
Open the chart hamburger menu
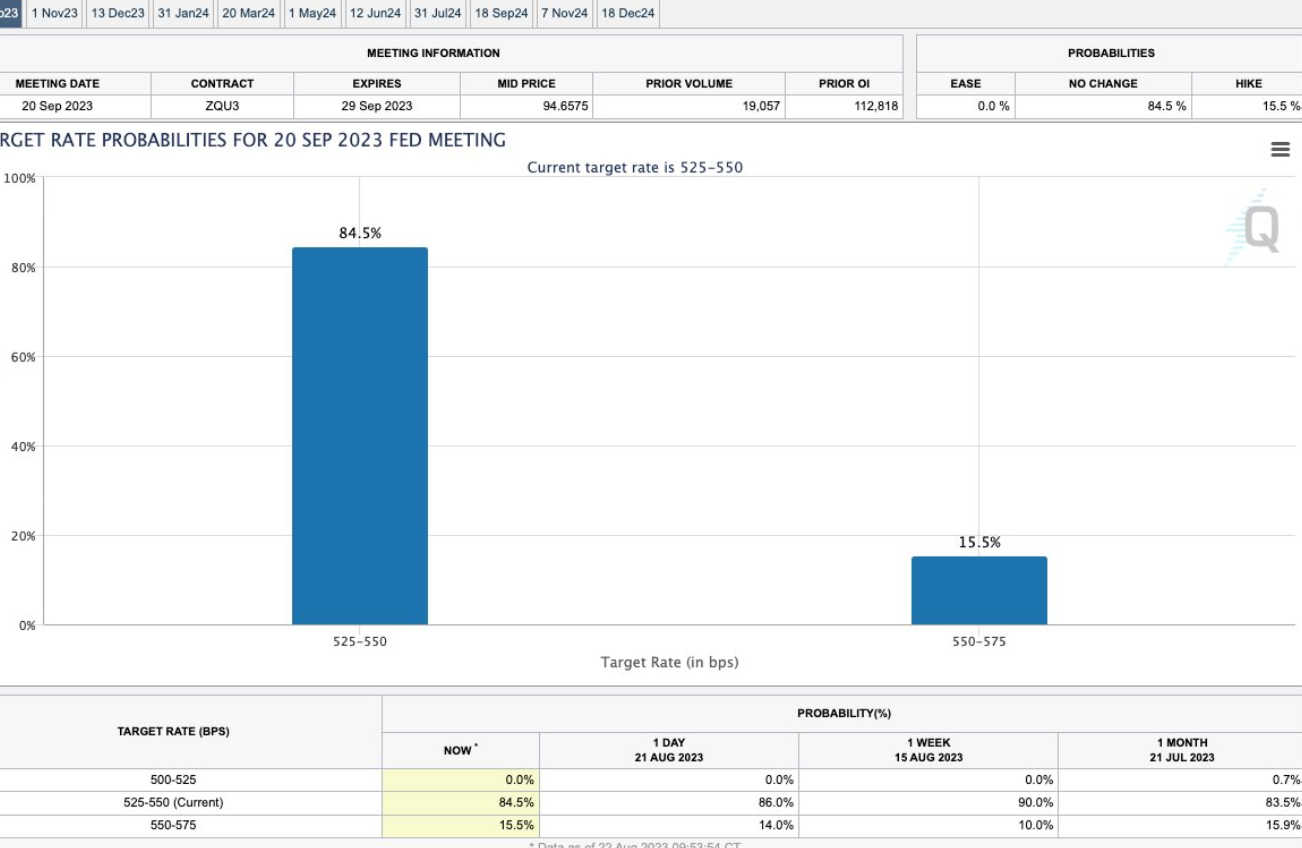1279,149
